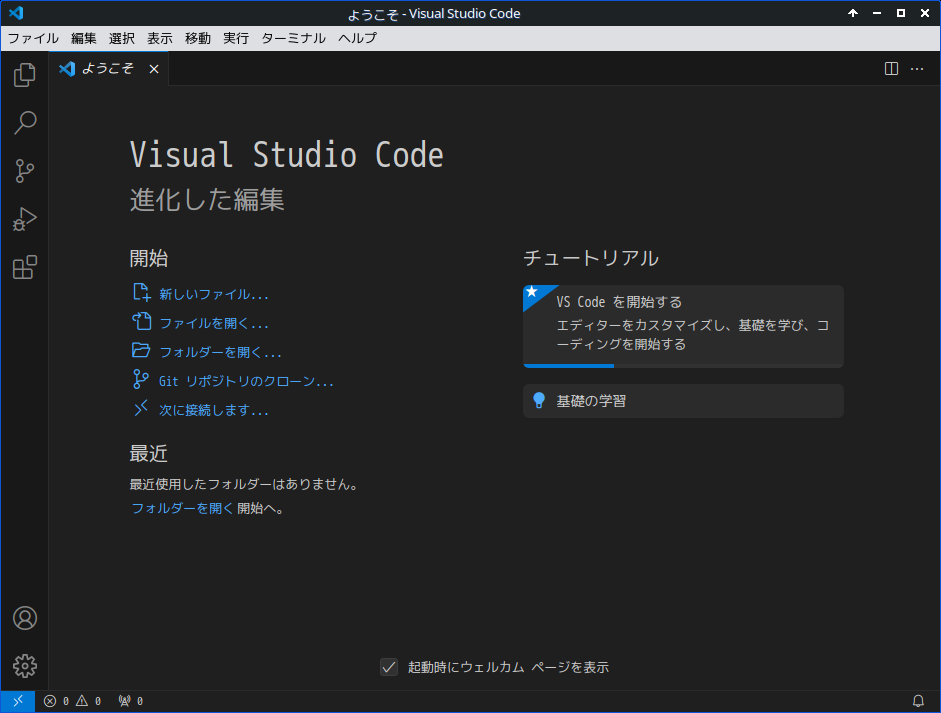Click the keep-above arrow in title bar
This screenshot has height=713, width=941.
853,13
